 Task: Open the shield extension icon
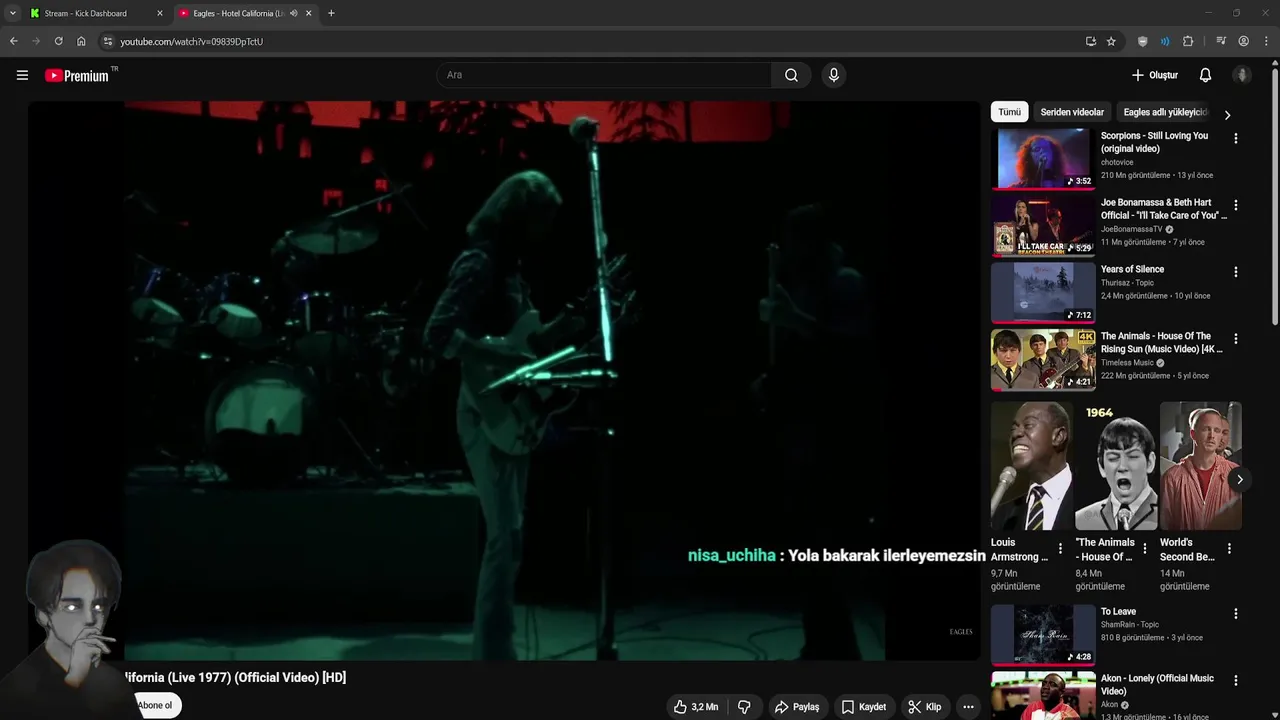(1143, 41)
